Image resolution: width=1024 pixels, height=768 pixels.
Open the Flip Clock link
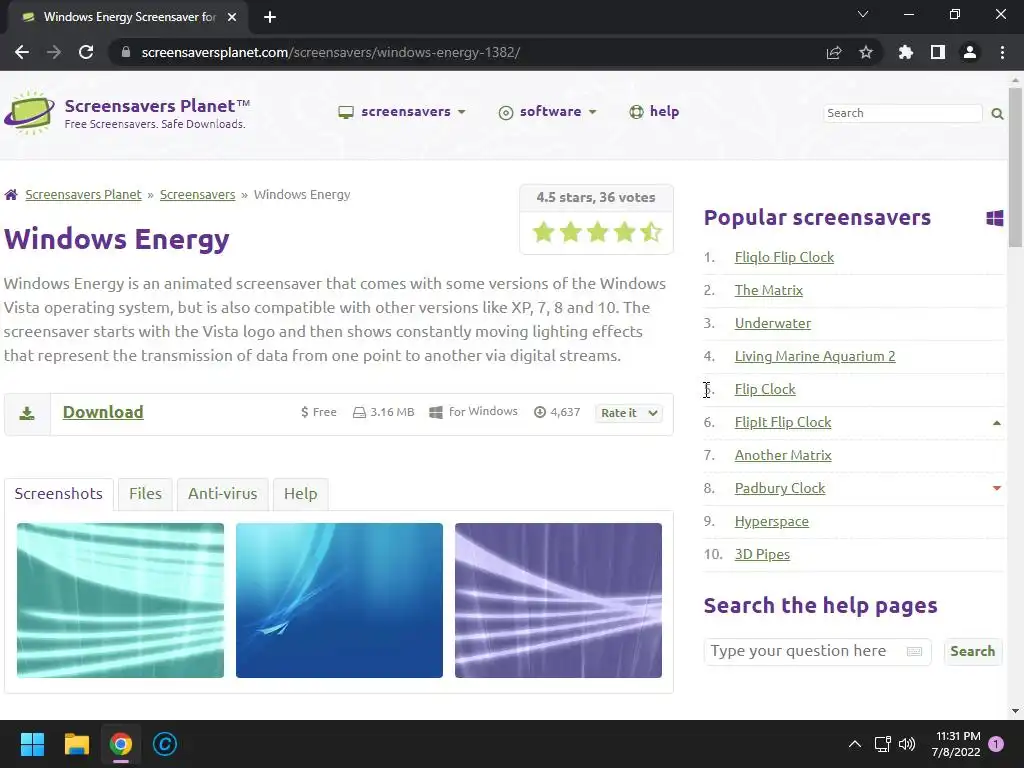click(x=765, y=389)
